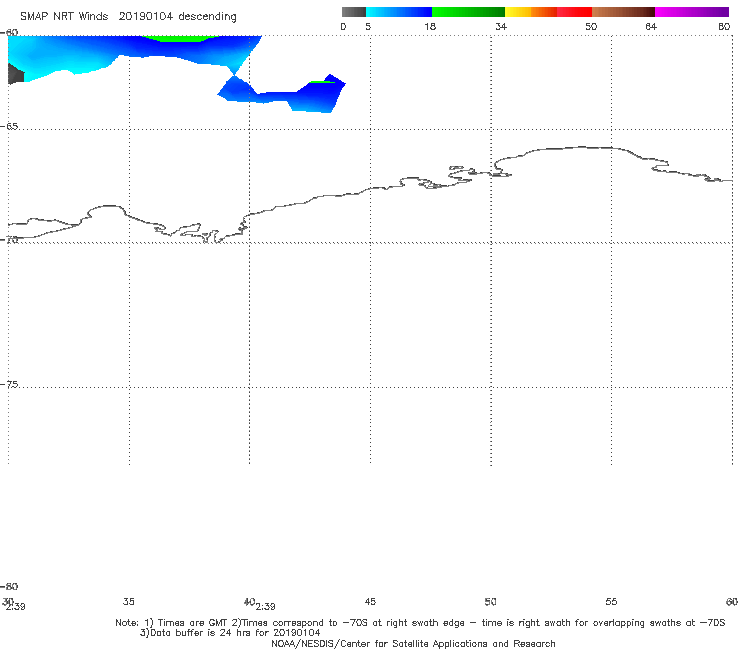Click the dark gray low-wind patch at left edge
The image size is (740, 650).
click(15, 74)
